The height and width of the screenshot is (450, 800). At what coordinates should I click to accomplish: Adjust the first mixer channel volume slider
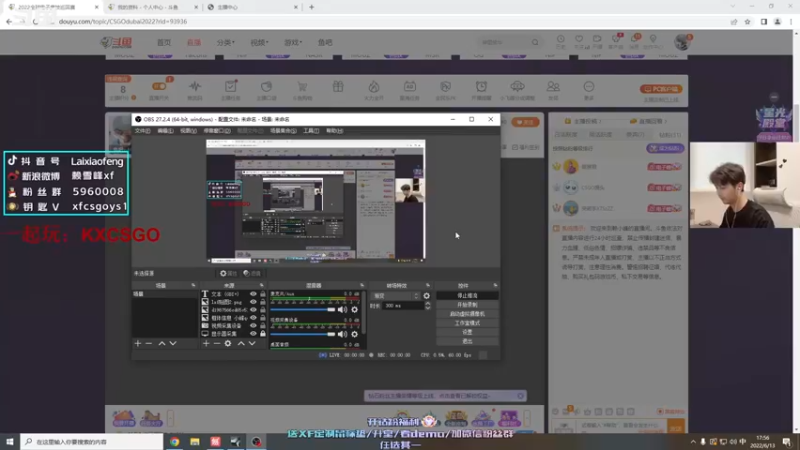303,310
